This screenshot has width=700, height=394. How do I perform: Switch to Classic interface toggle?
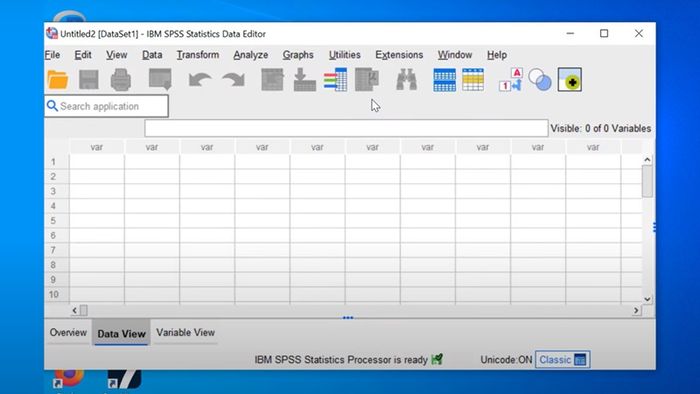[562, 360]
